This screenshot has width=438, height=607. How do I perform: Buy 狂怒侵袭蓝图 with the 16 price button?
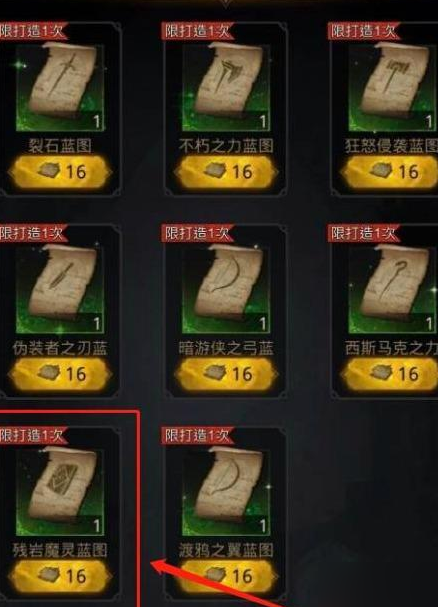(390, 172)
